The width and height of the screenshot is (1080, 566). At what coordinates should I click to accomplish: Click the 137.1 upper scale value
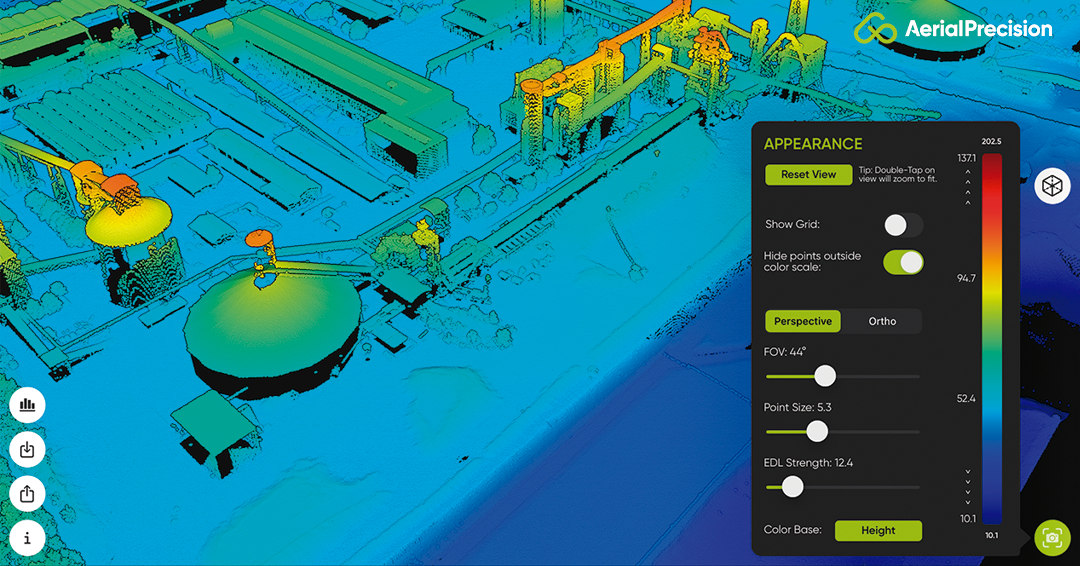click(966, 158)
